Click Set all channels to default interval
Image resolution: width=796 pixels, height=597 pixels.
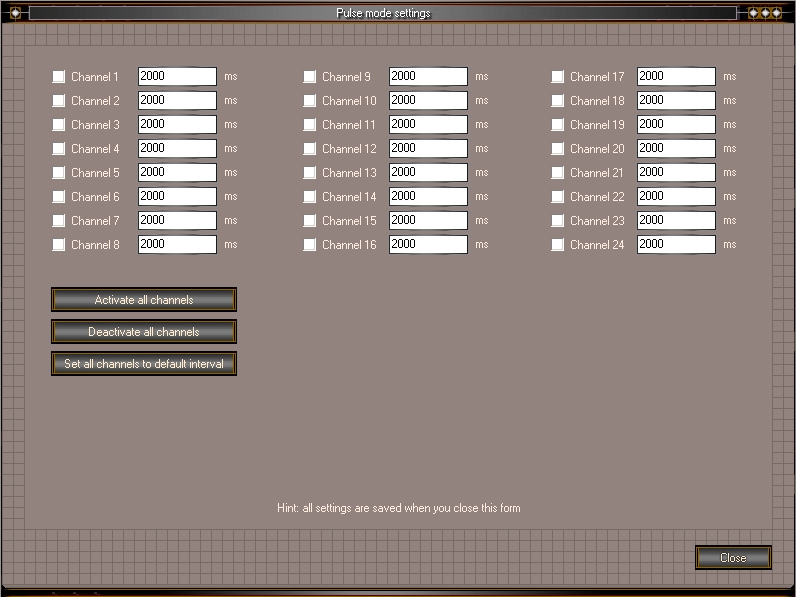pyautogui.click(x=144, y=364)
